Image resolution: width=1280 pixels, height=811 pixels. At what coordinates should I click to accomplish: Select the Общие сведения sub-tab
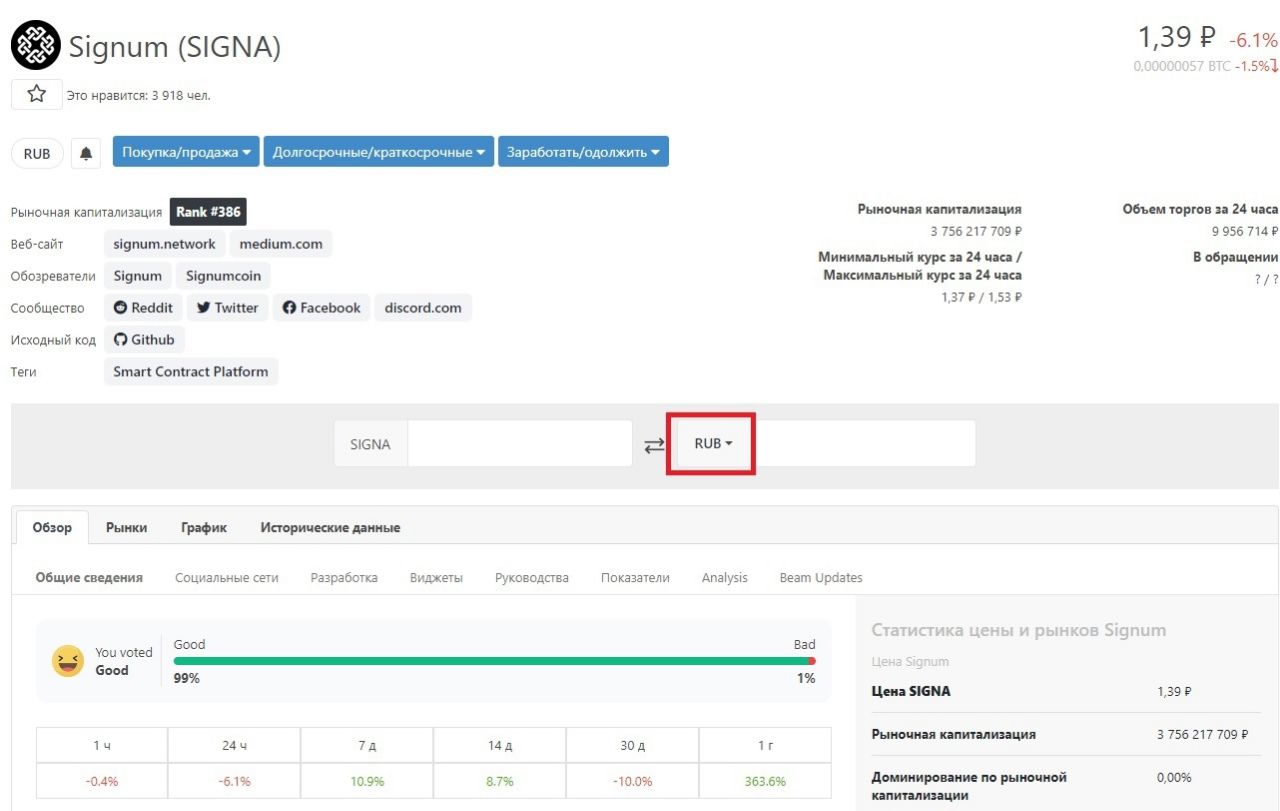coord(89,577)
